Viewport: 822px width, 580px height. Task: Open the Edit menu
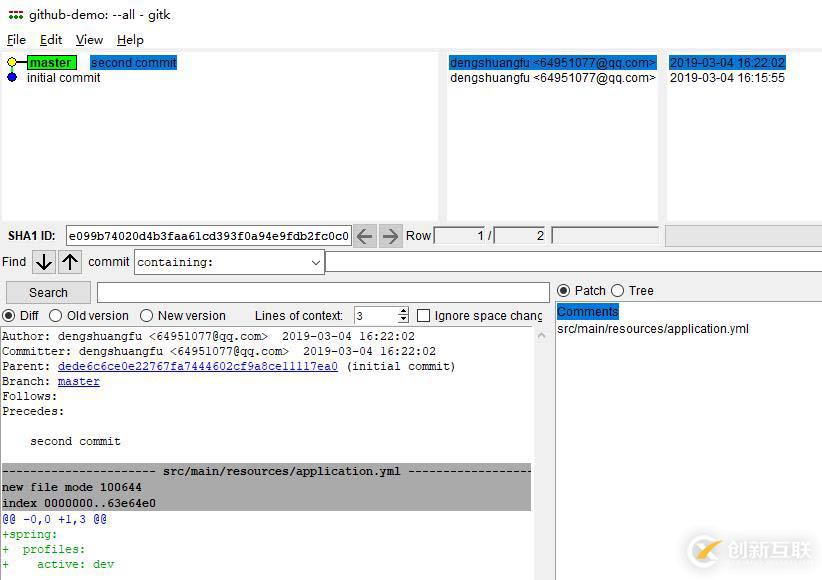(x=51, y=40)
